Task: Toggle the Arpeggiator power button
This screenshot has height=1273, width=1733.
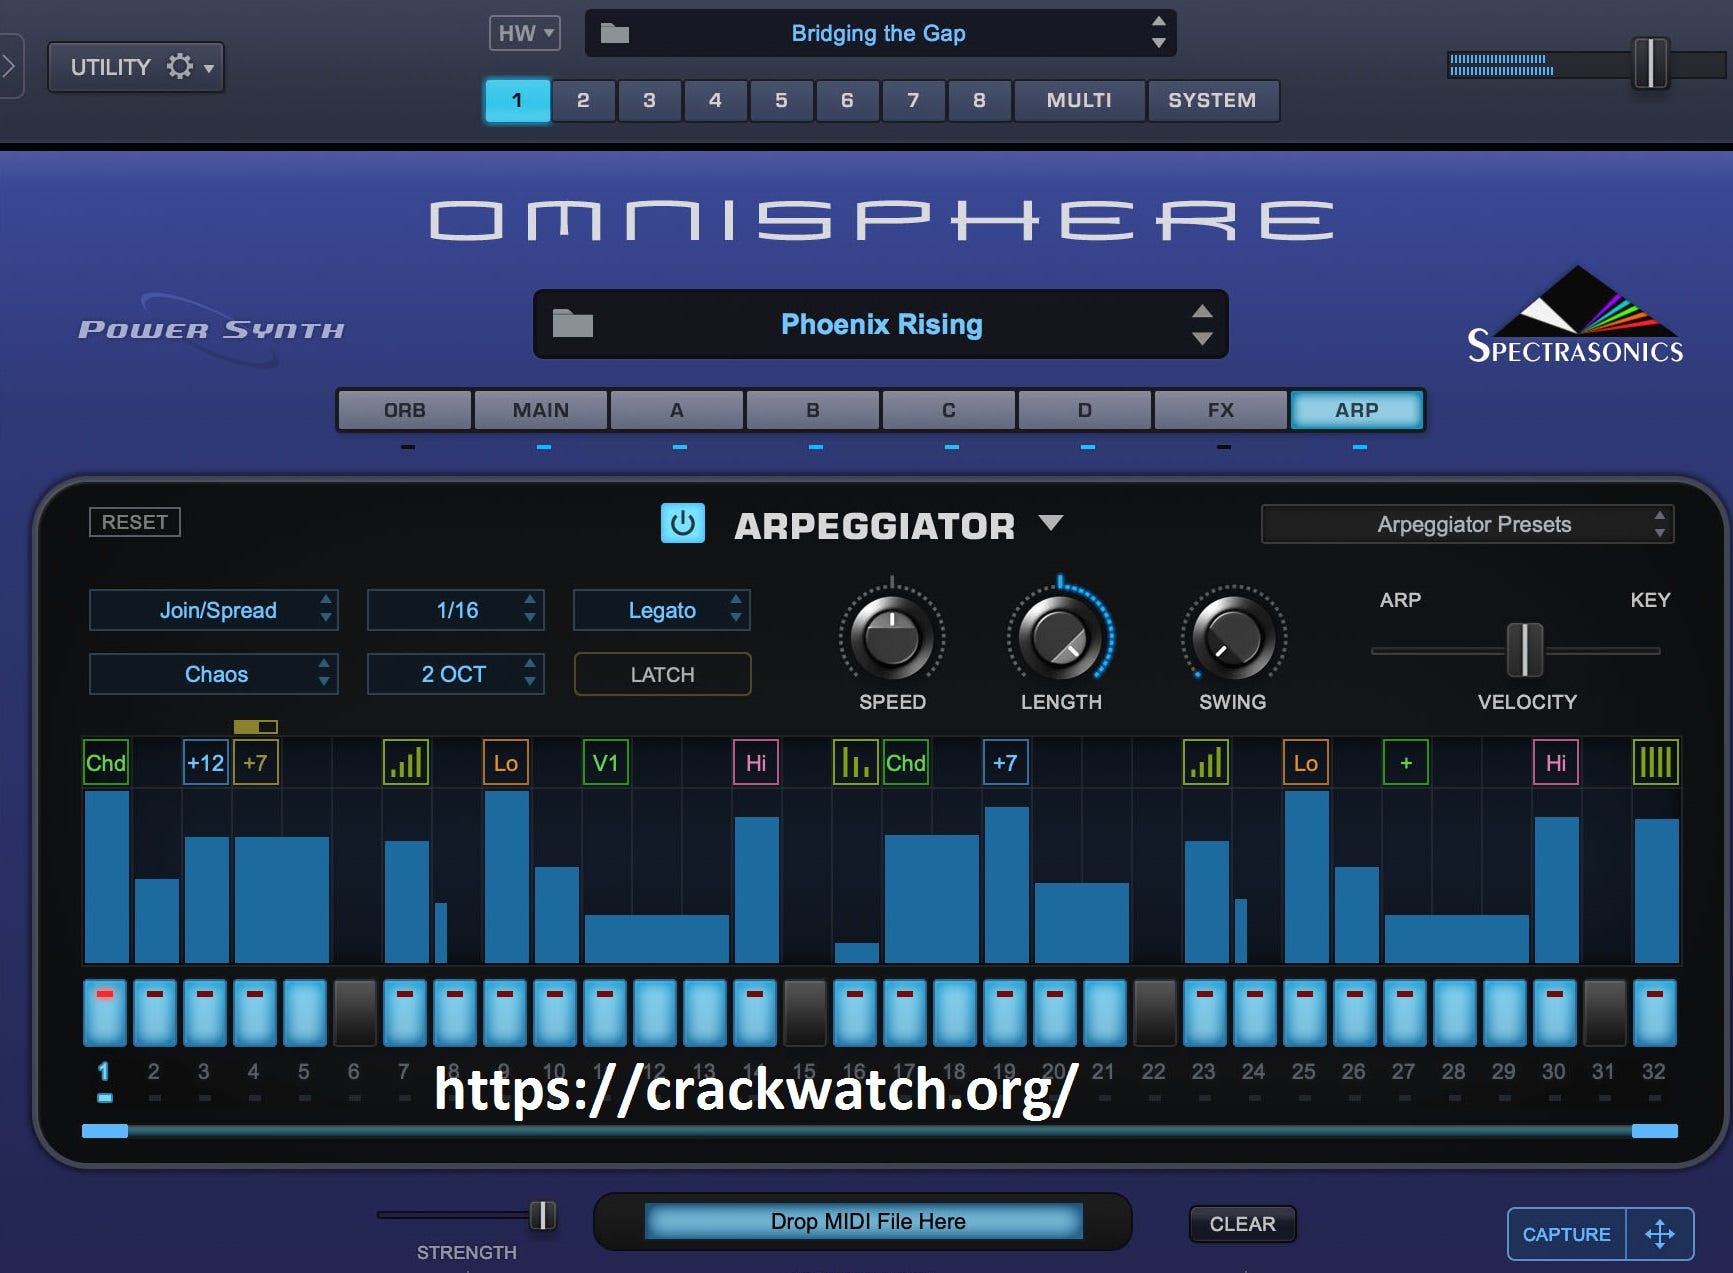Action: [x=683, y=523]
